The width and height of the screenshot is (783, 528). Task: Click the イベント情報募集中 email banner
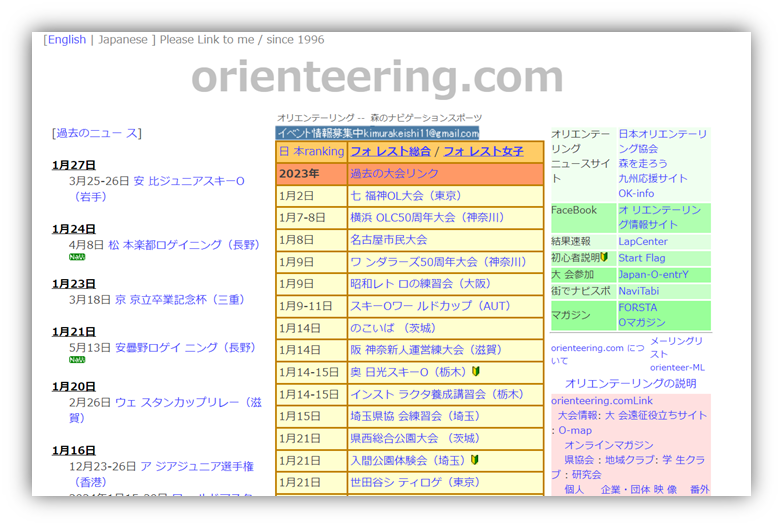click(x=377, y=133)
